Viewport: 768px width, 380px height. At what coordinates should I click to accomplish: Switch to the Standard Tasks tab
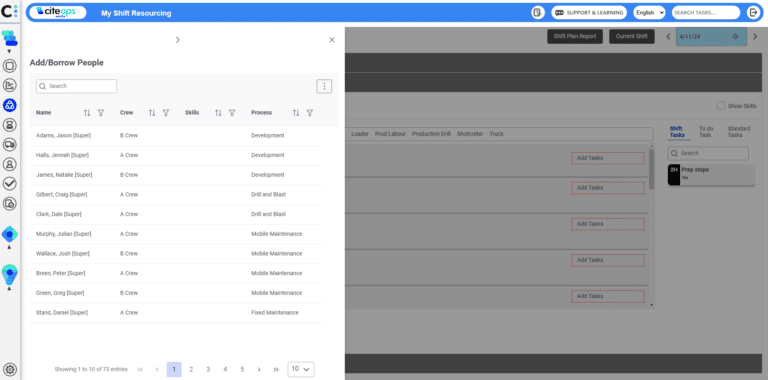[739, 132]
